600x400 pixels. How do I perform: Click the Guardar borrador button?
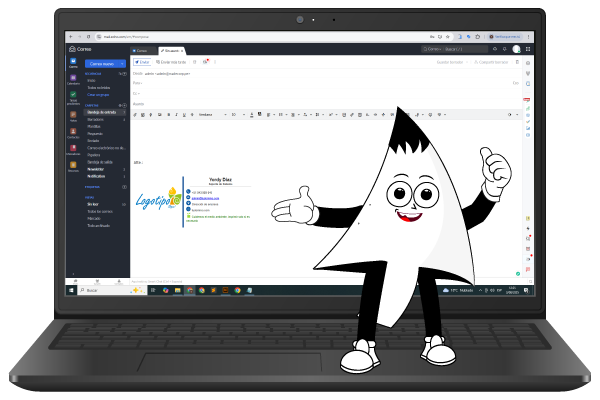(x=452, y=61)
